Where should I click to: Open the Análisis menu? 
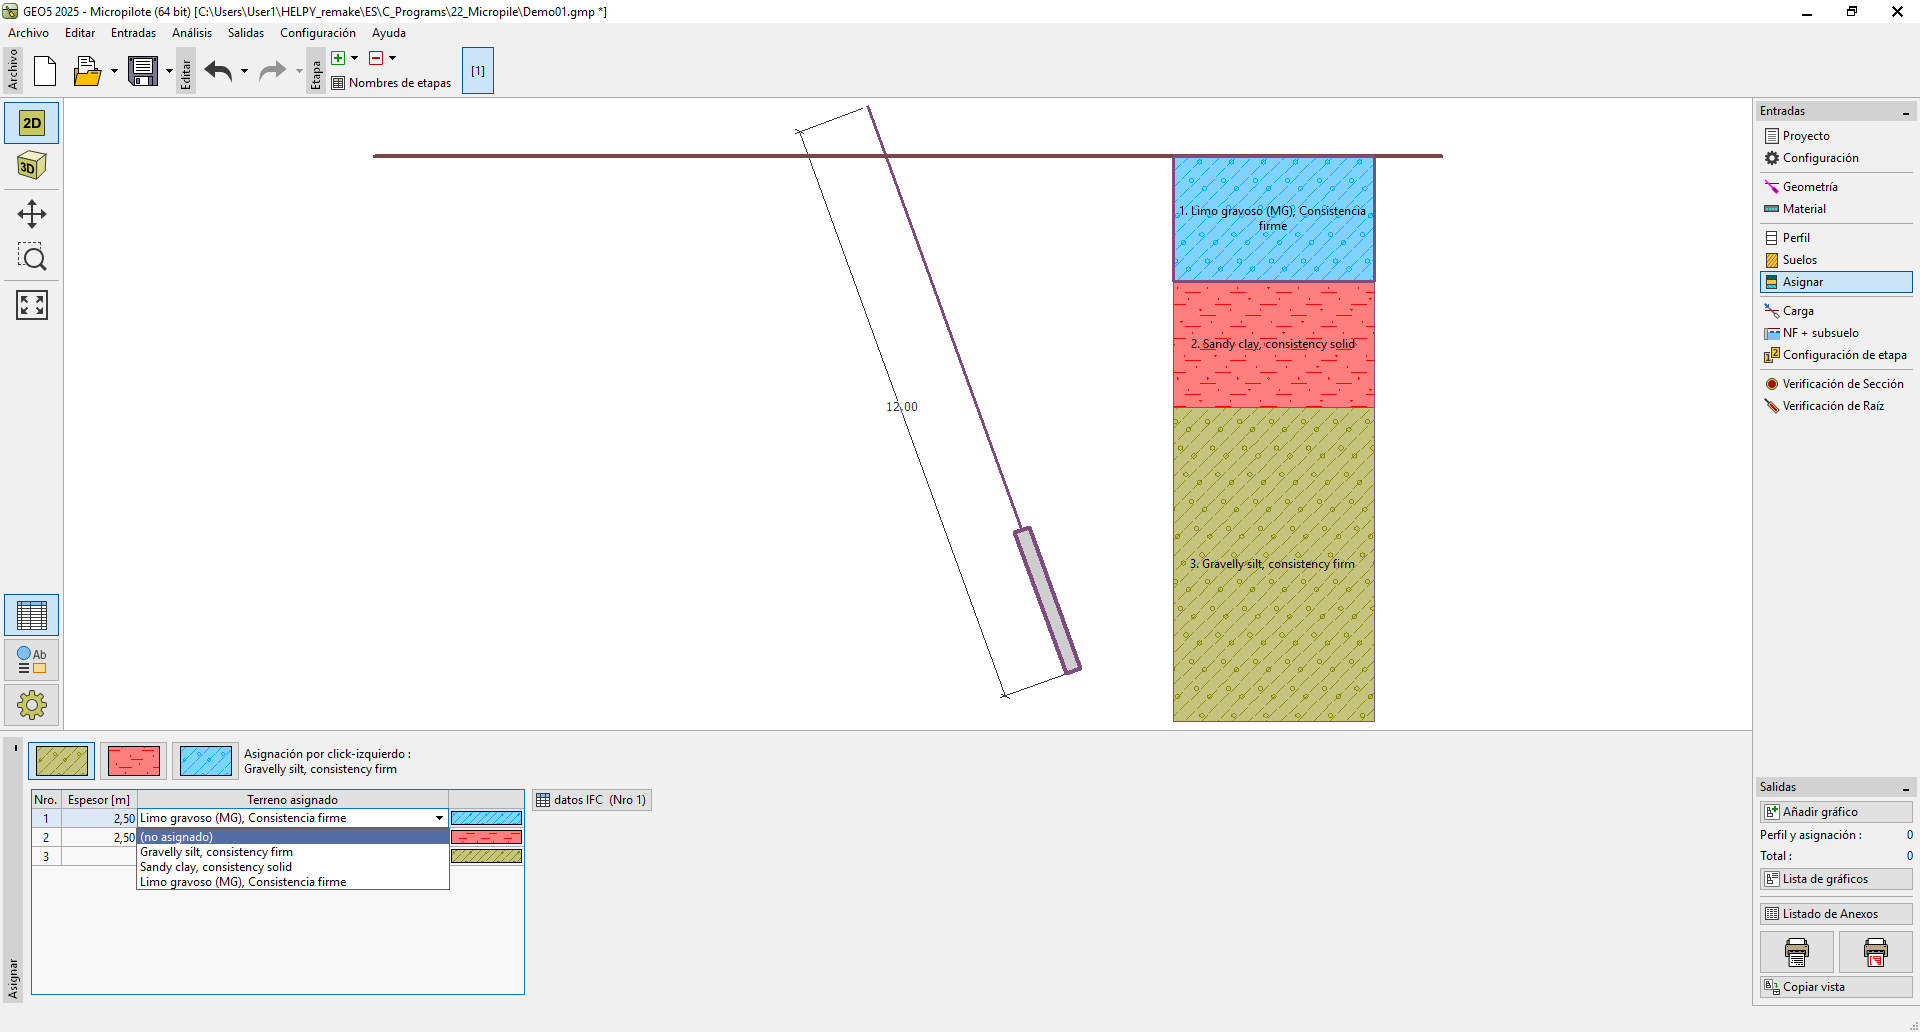click(x=191, y=33)
